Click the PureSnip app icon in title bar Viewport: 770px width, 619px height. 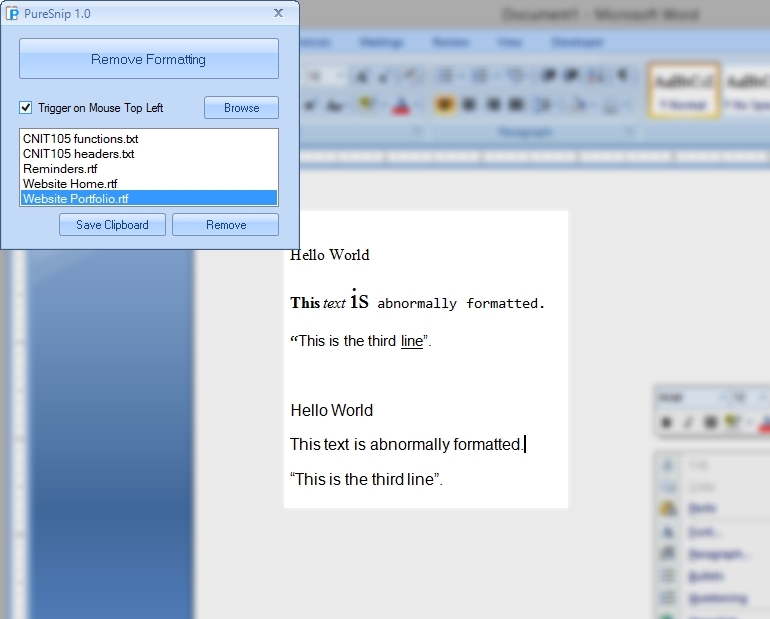tap(13, 13)
